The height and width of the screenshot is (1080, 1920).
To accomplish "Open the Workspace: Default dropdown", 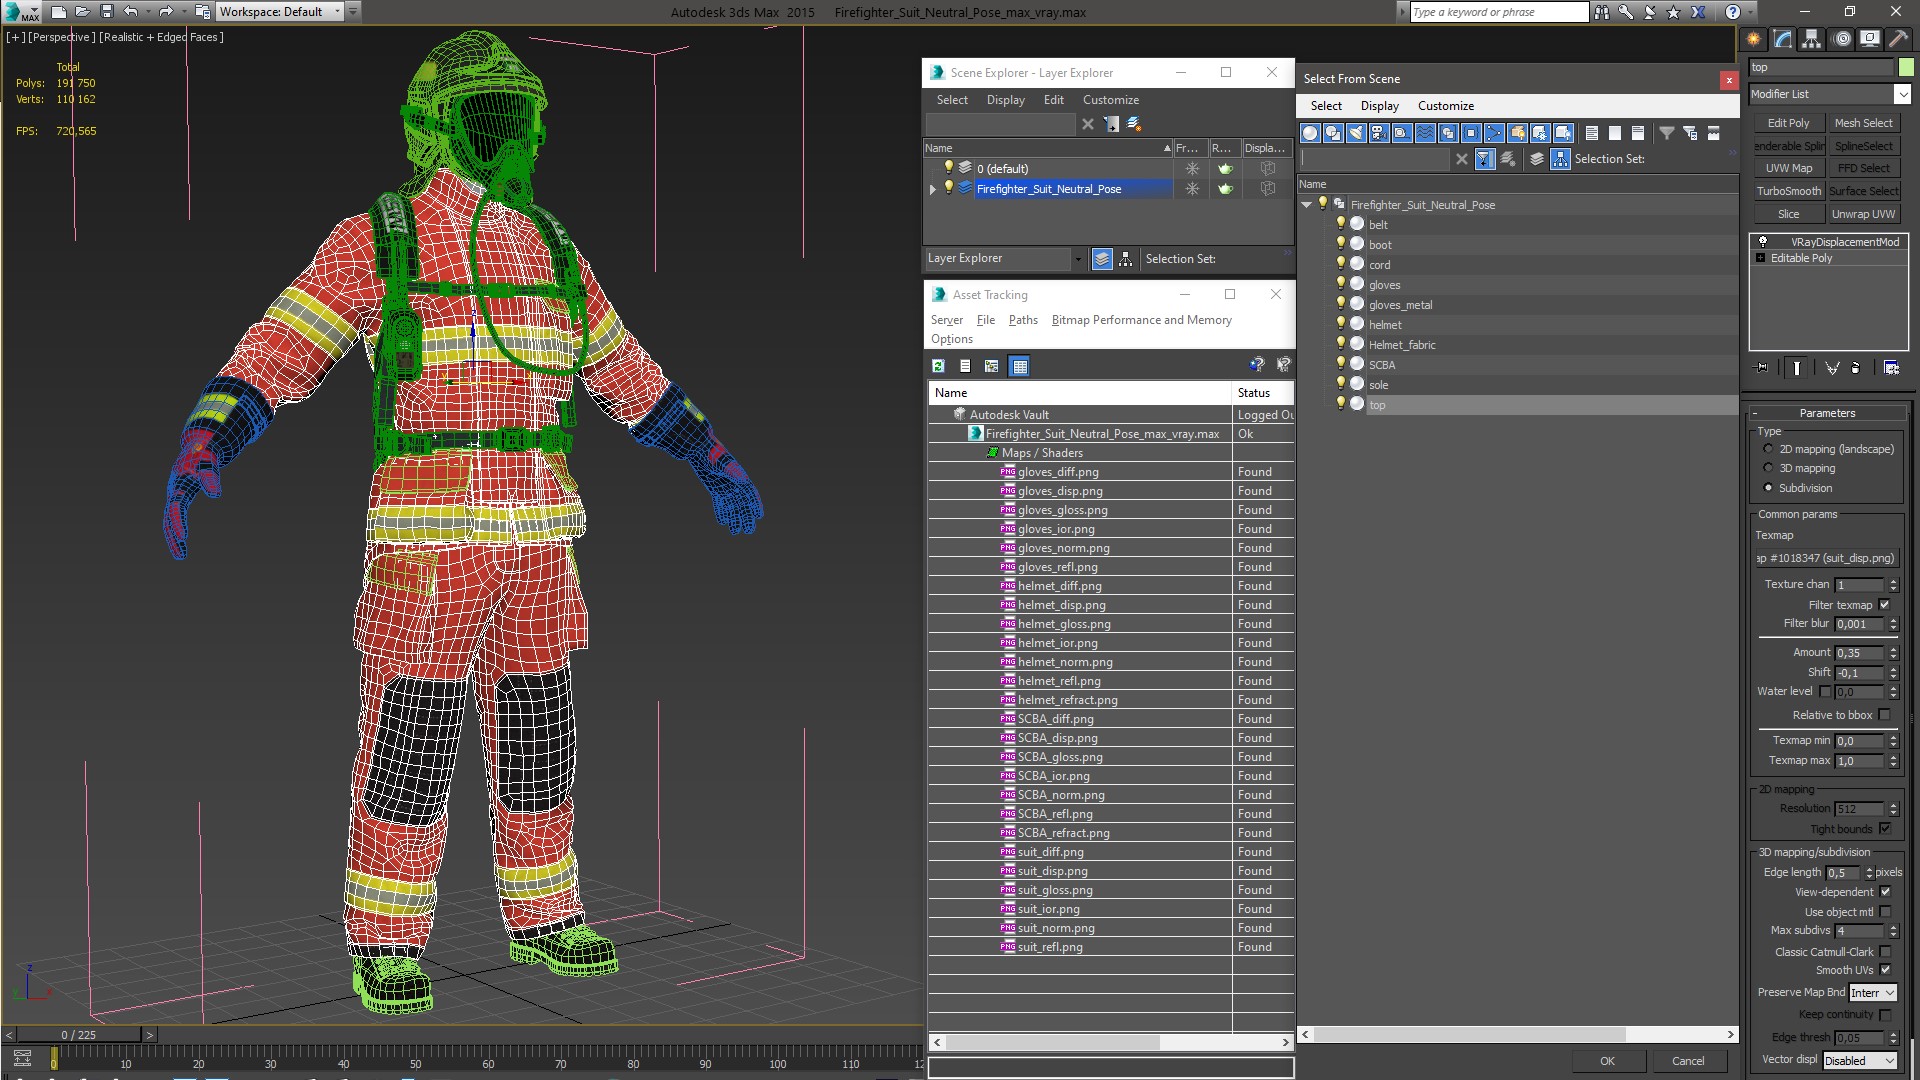I will (x=337, y=12).
